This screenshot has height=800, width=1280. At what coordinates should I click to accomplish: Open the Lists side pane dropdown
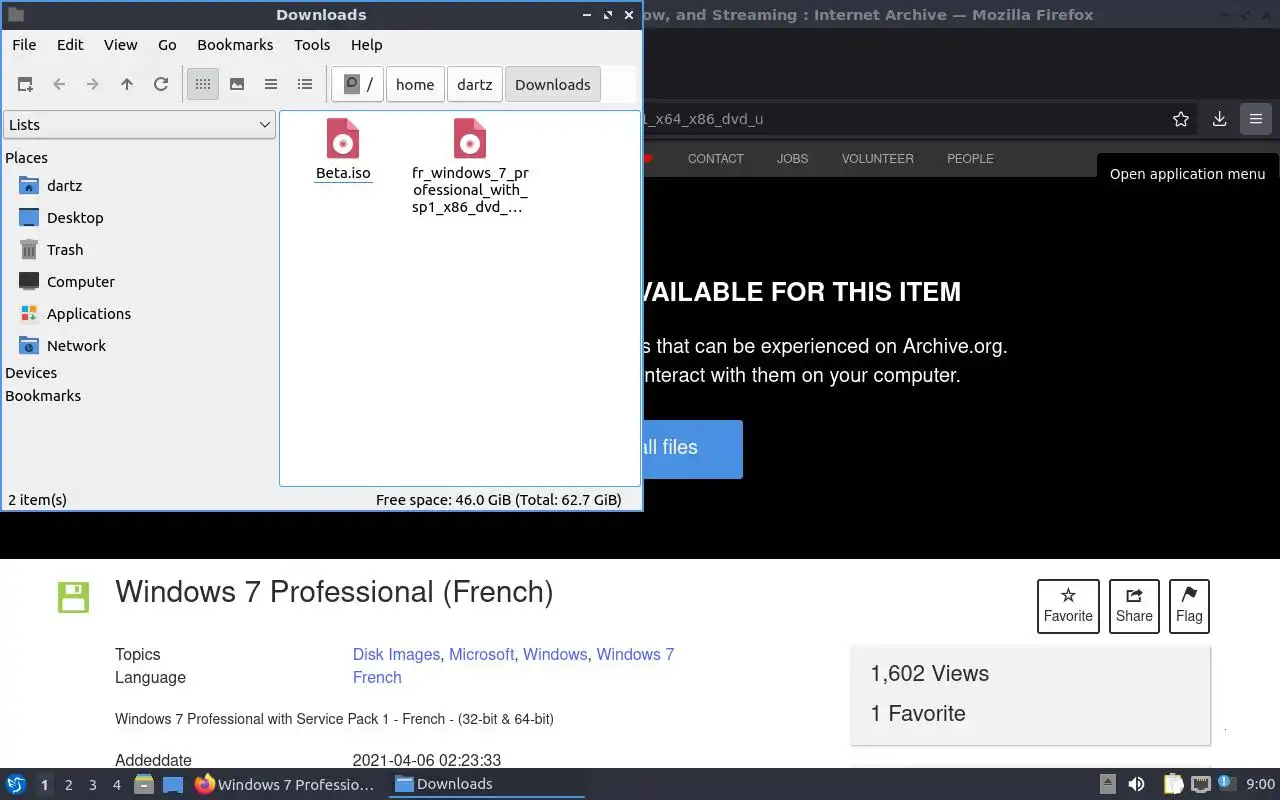pos(139,125)
